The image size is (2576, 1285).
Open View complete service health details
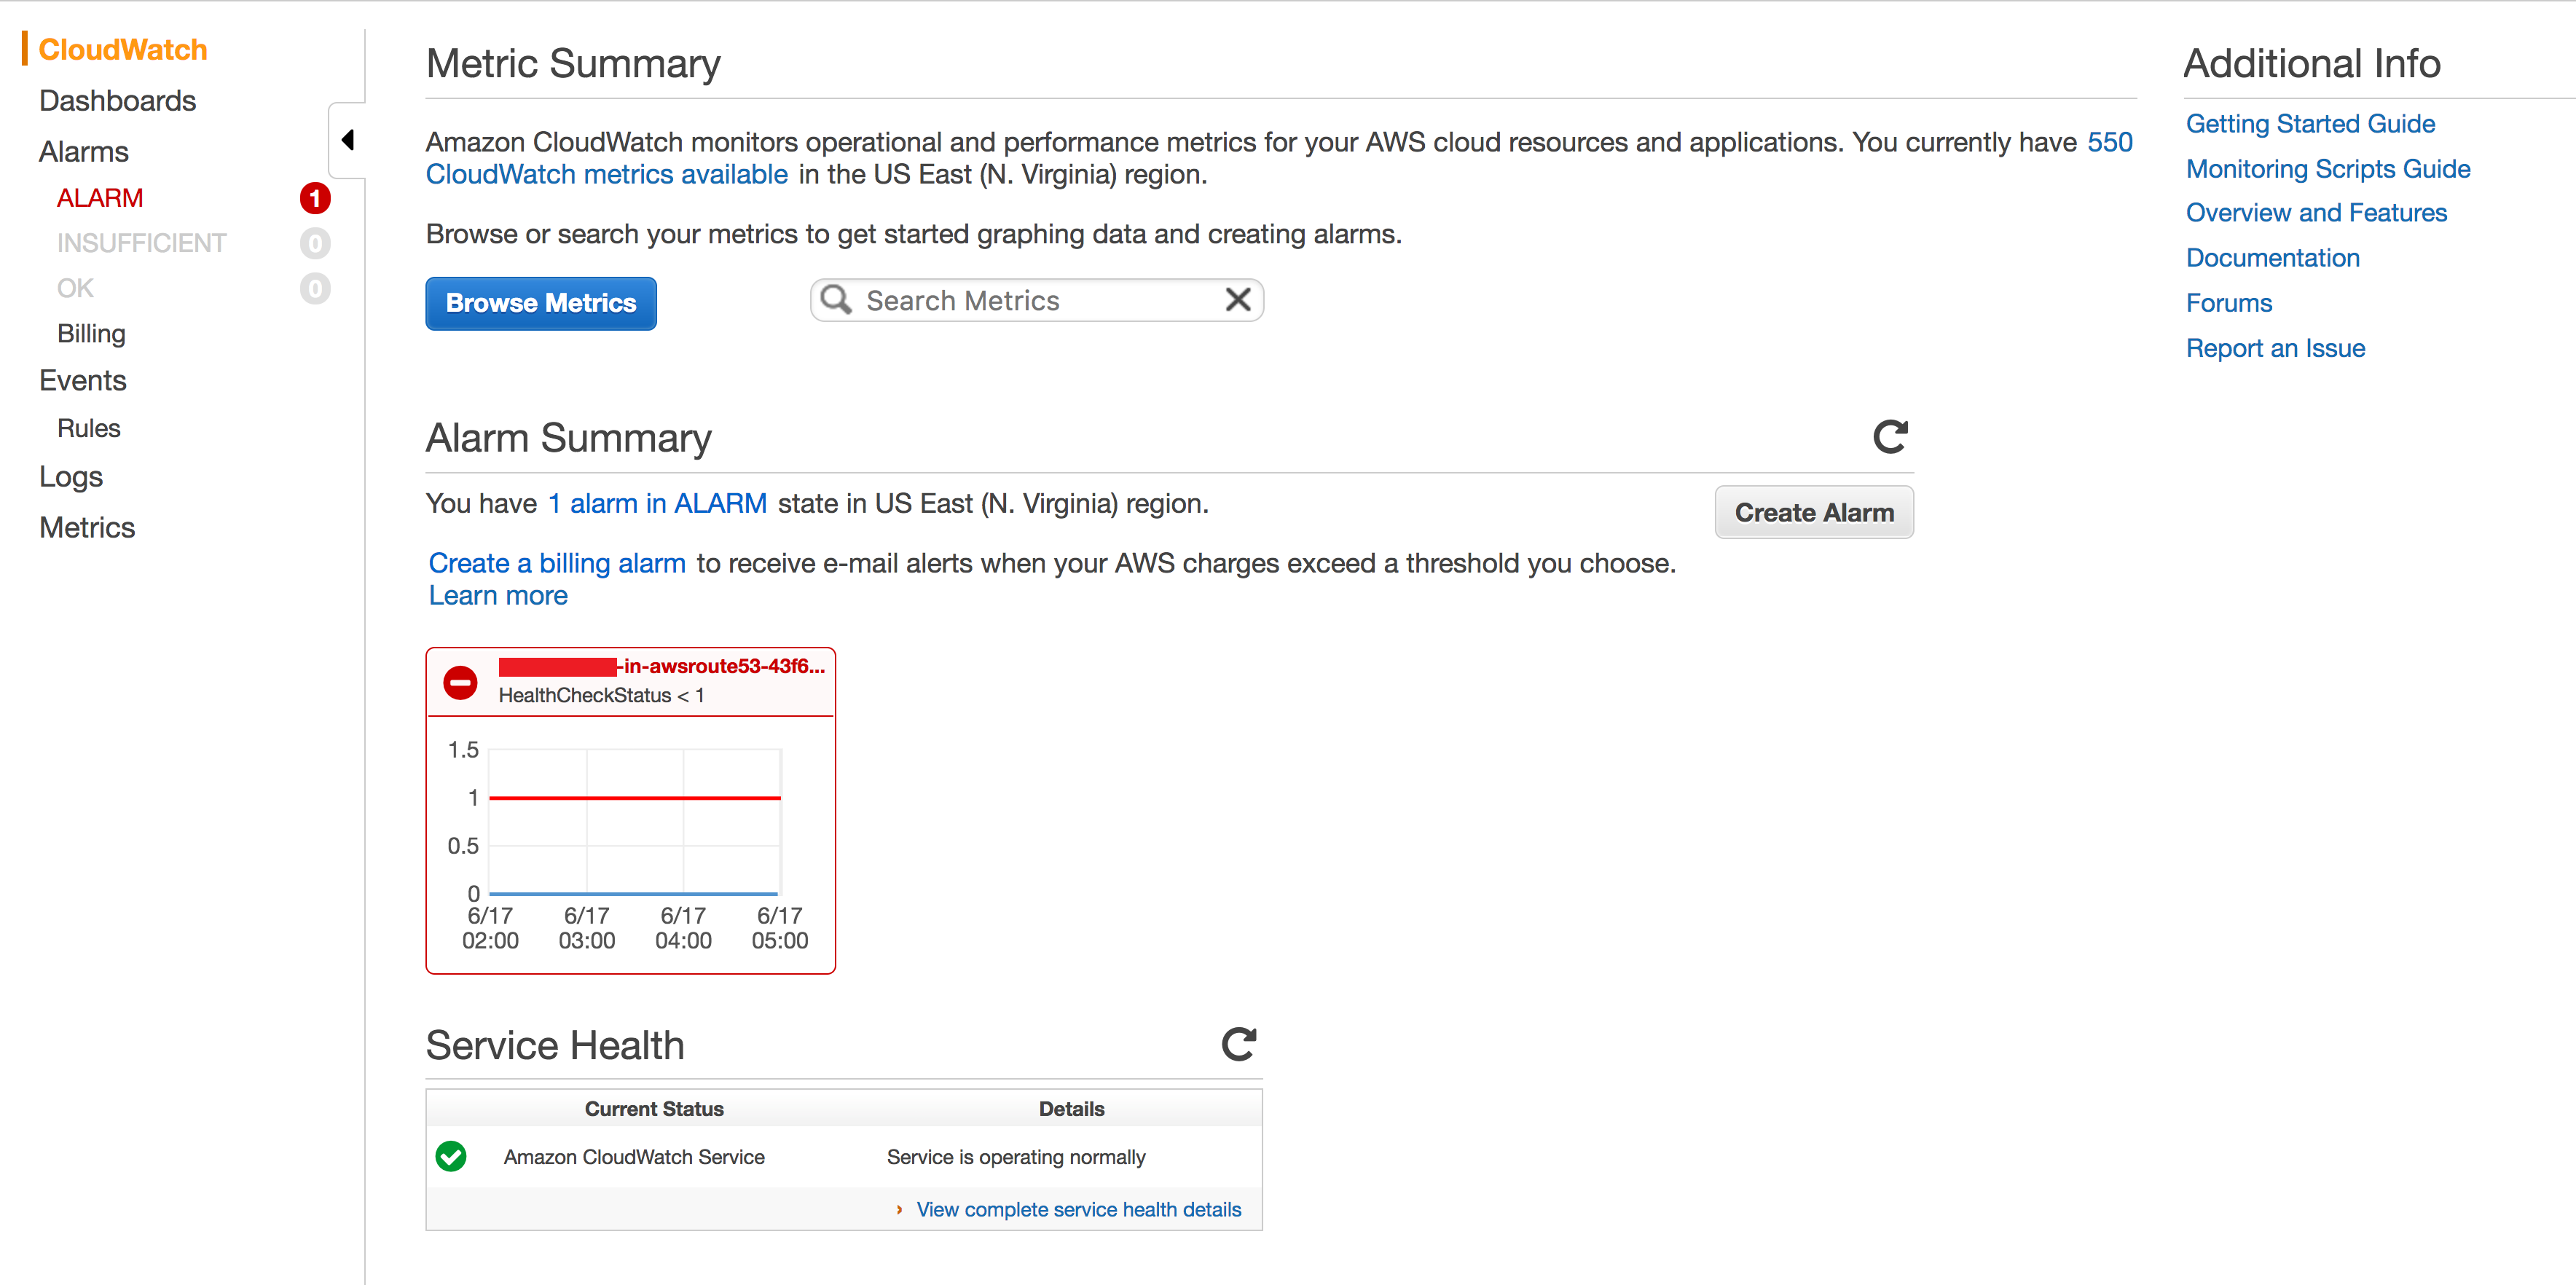click(1079, 1209)
